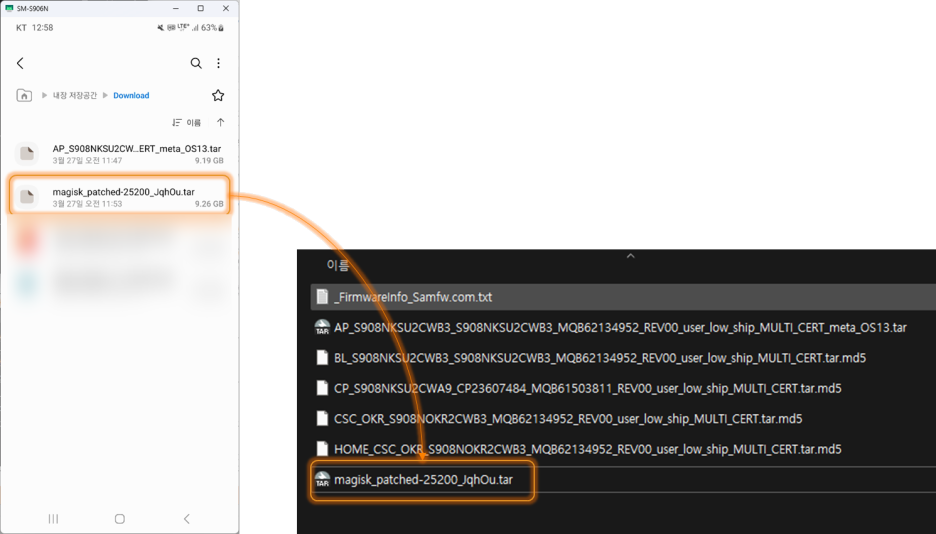Toggle the ascending sort order arrow
This screenshot has height=534, width=936.
(x=220, y=122)
